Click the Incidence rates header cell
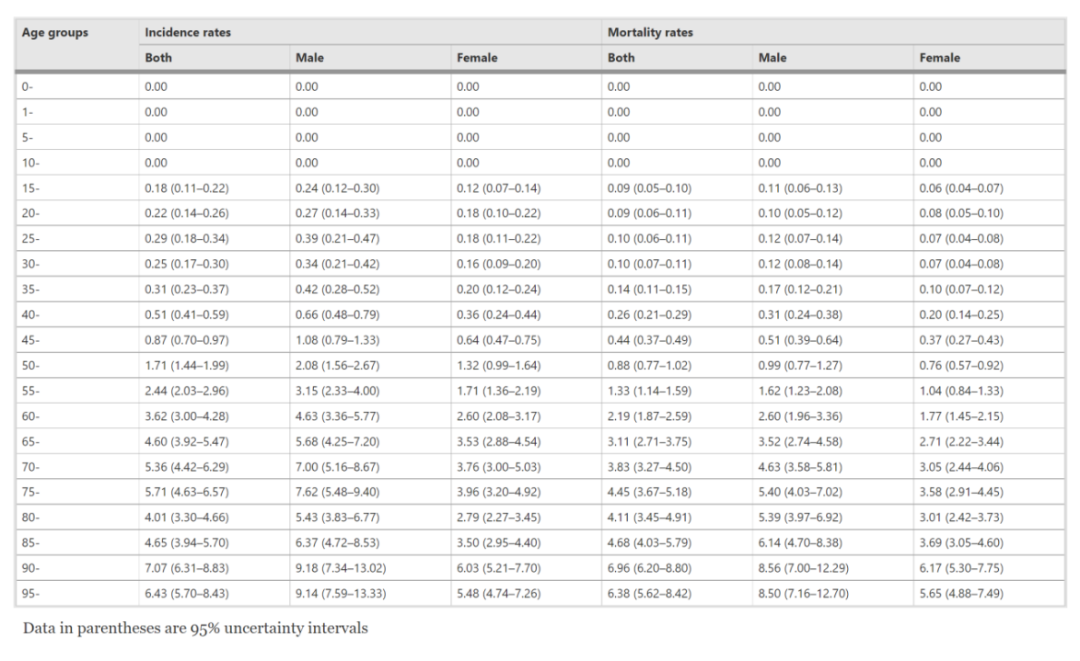This screenshot has width=1080, height=661. click(188, 32)
